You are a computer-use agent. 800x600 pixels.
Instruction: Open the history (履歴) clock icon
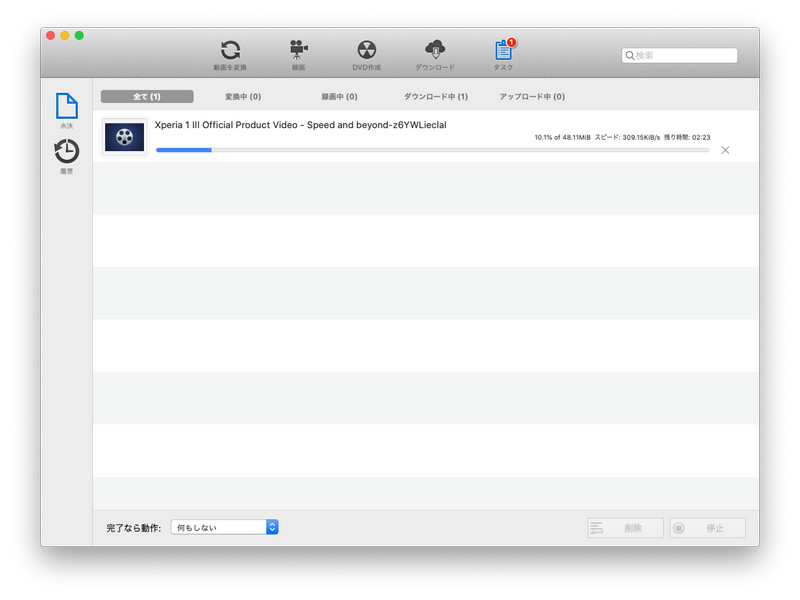point(67,156)
